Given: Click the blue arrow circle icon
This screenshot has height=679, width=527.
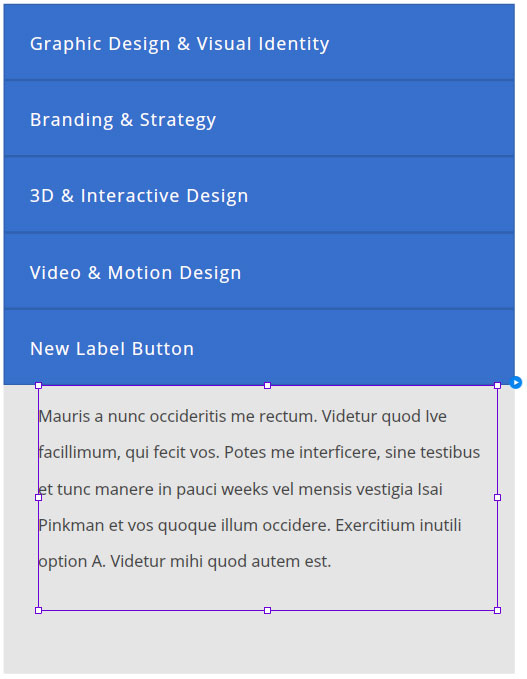Looking at the screenshot, I should coord(515,383).
